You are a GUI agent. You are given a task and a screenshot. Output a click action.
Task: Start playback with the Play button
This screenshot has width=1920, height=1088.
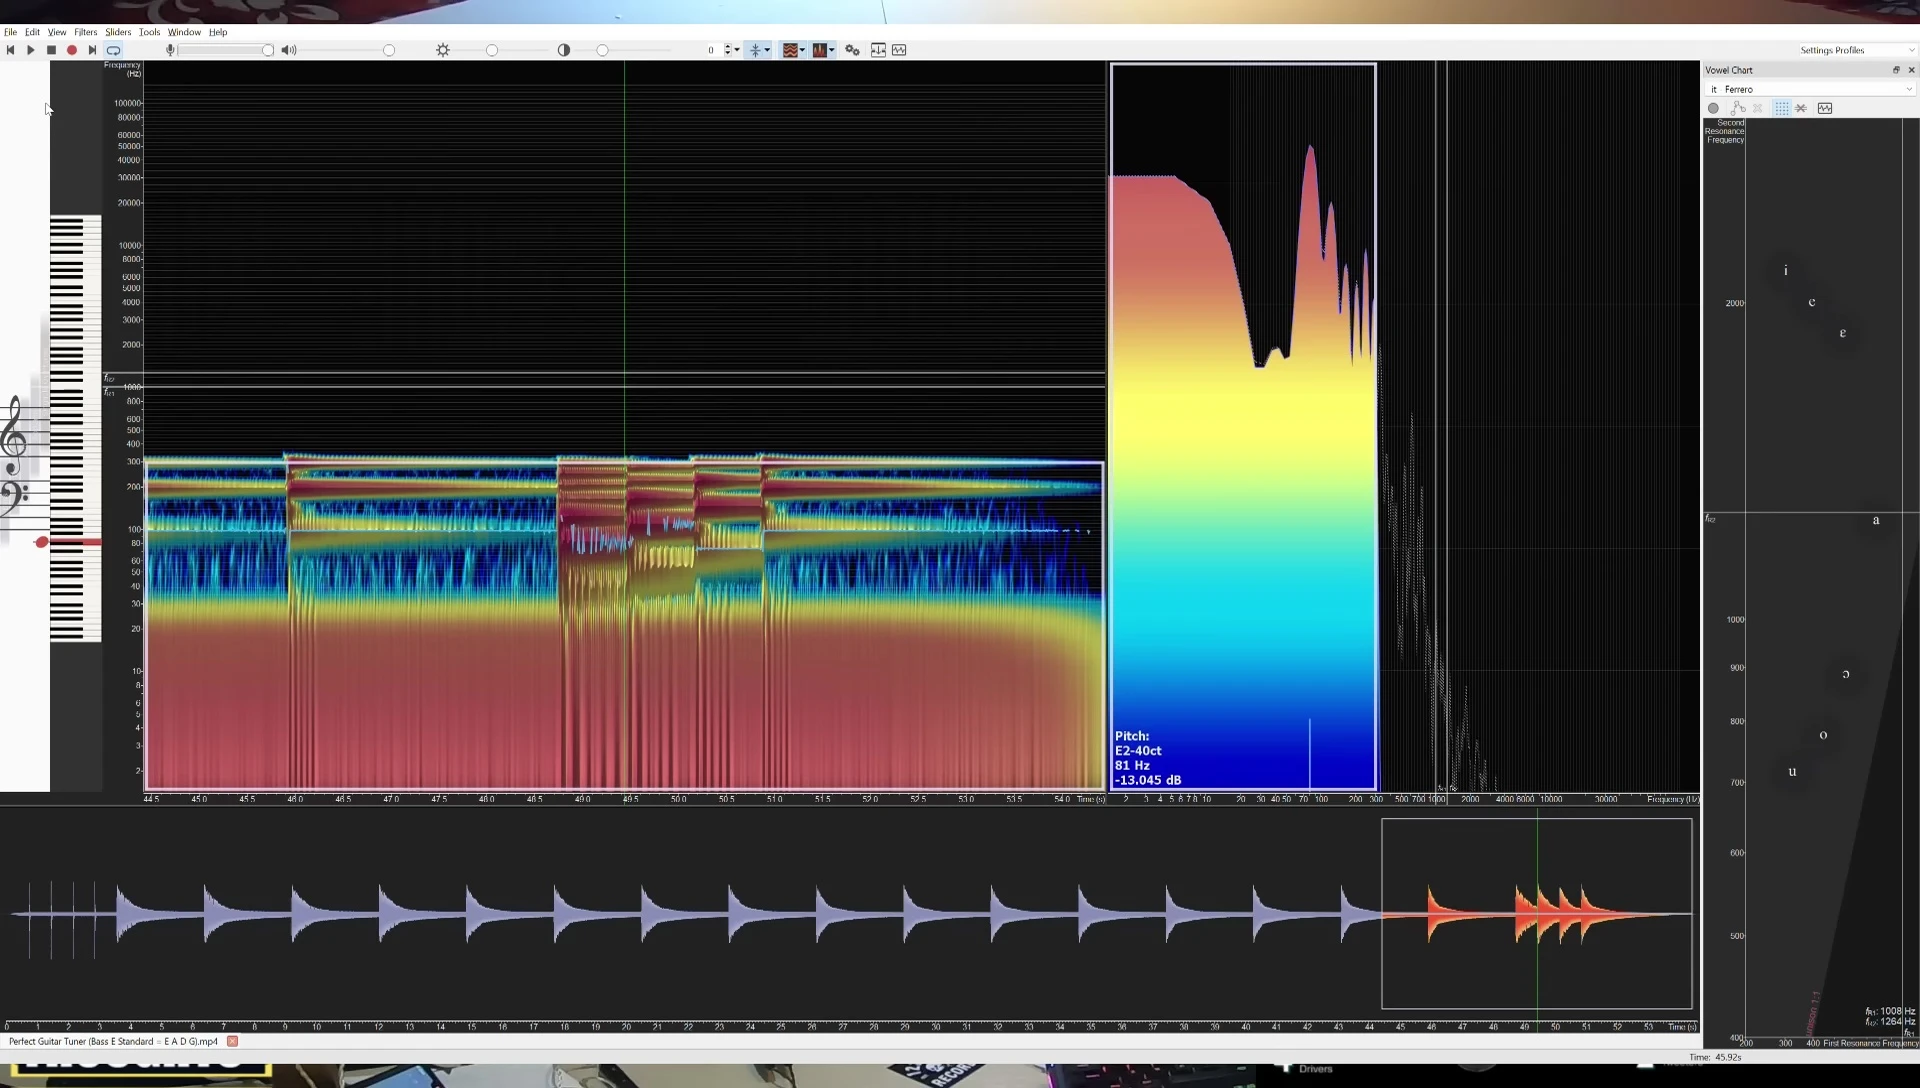click(x=31, y=50)
